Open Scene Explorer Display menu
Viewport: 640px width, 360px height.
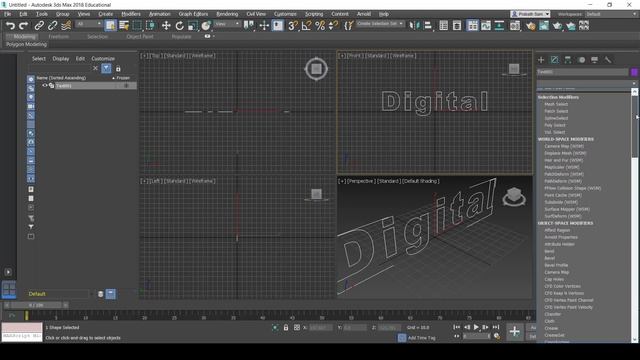click(x=60, y=58)
